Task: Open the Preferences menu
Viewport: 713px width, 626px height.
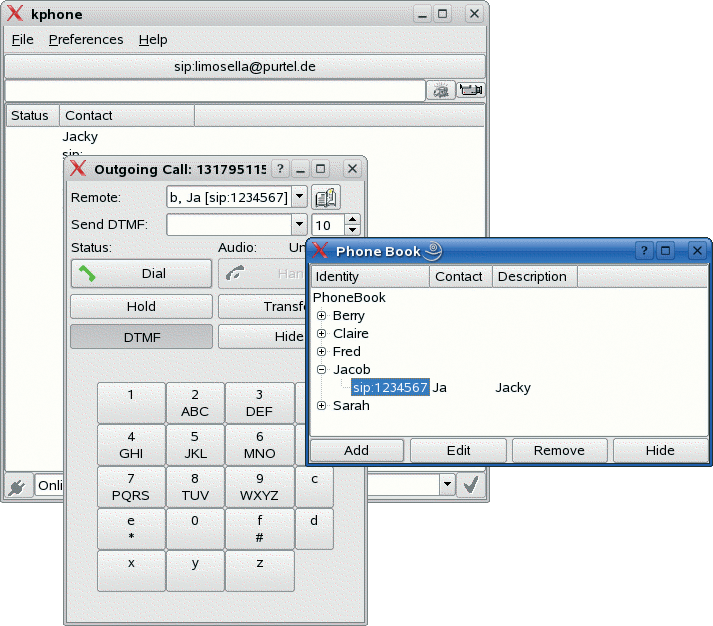Action: (x=86, y=40)
